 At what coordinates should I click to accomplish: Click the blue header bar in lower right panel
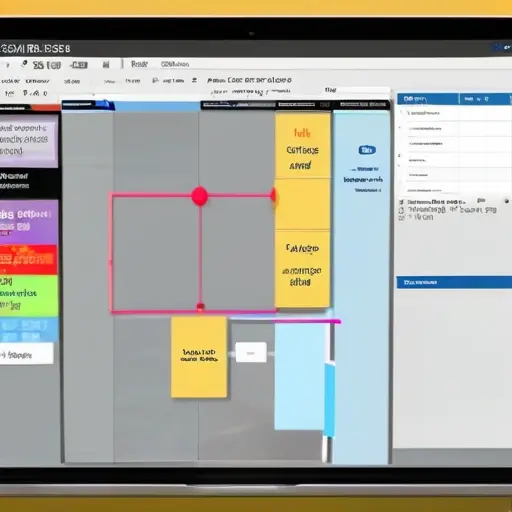pos(454,282)
